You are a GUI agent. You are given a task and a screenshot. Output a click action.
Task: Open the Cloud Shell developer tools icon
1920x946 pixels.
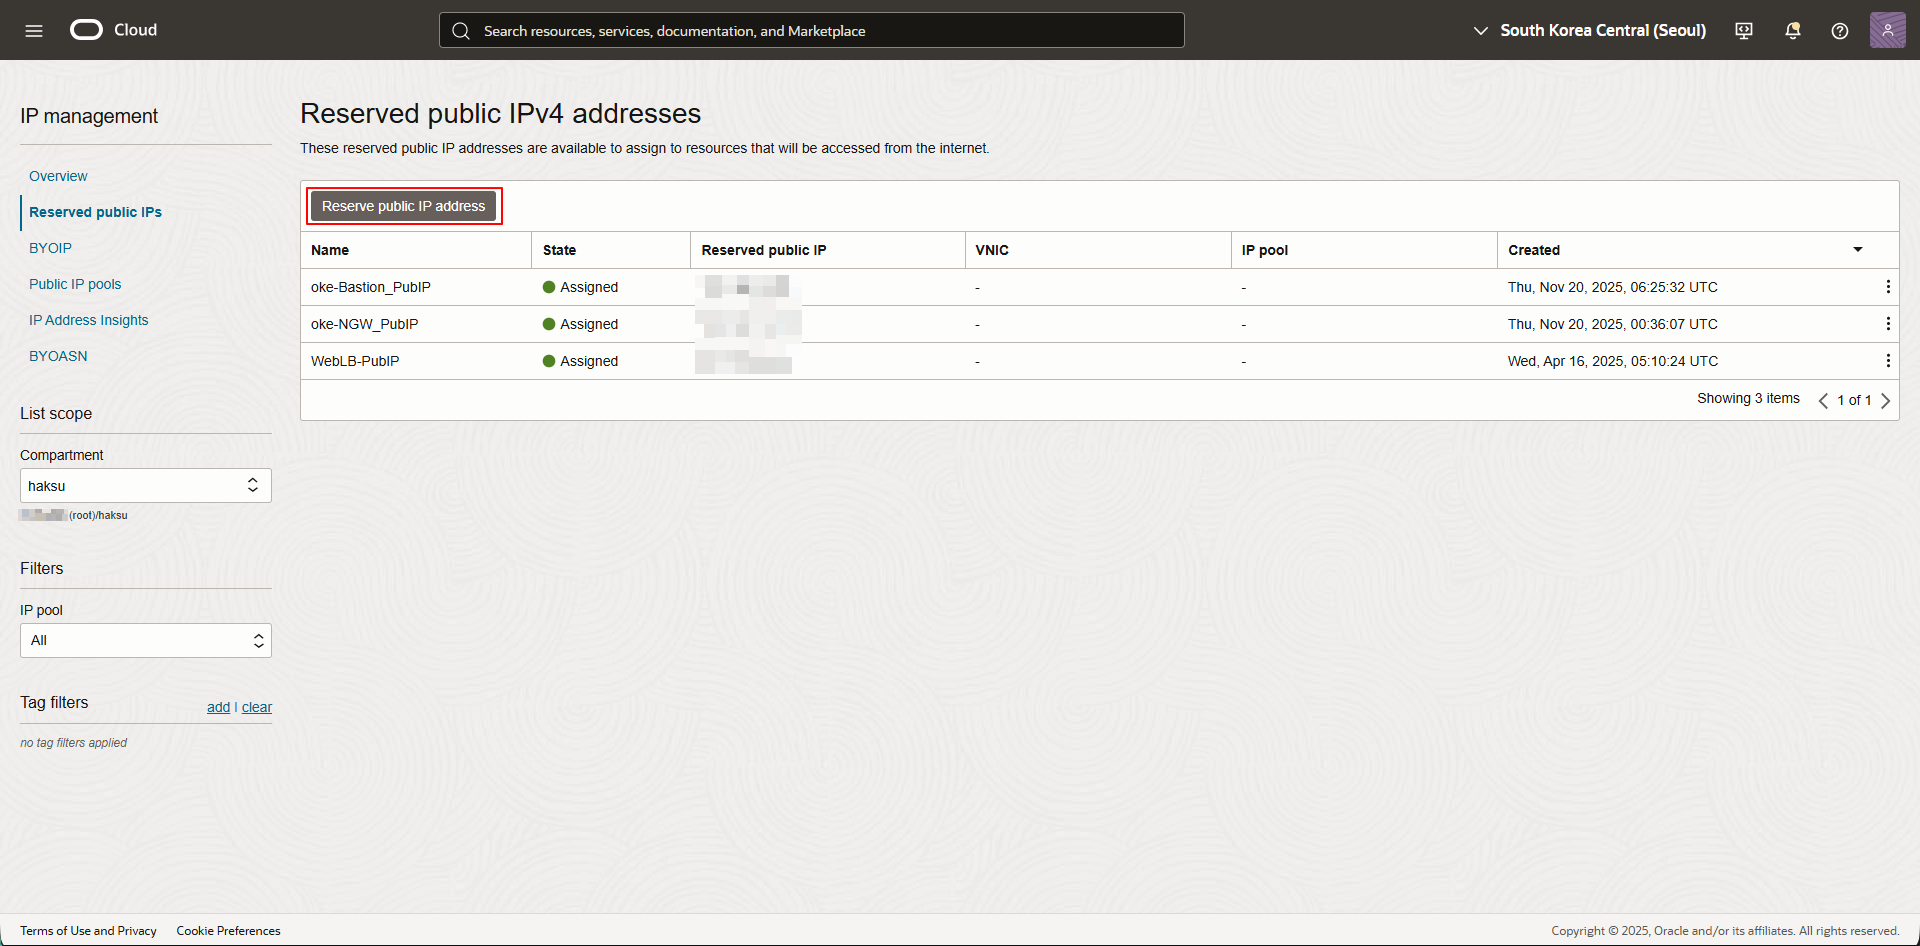point(1744,30)
